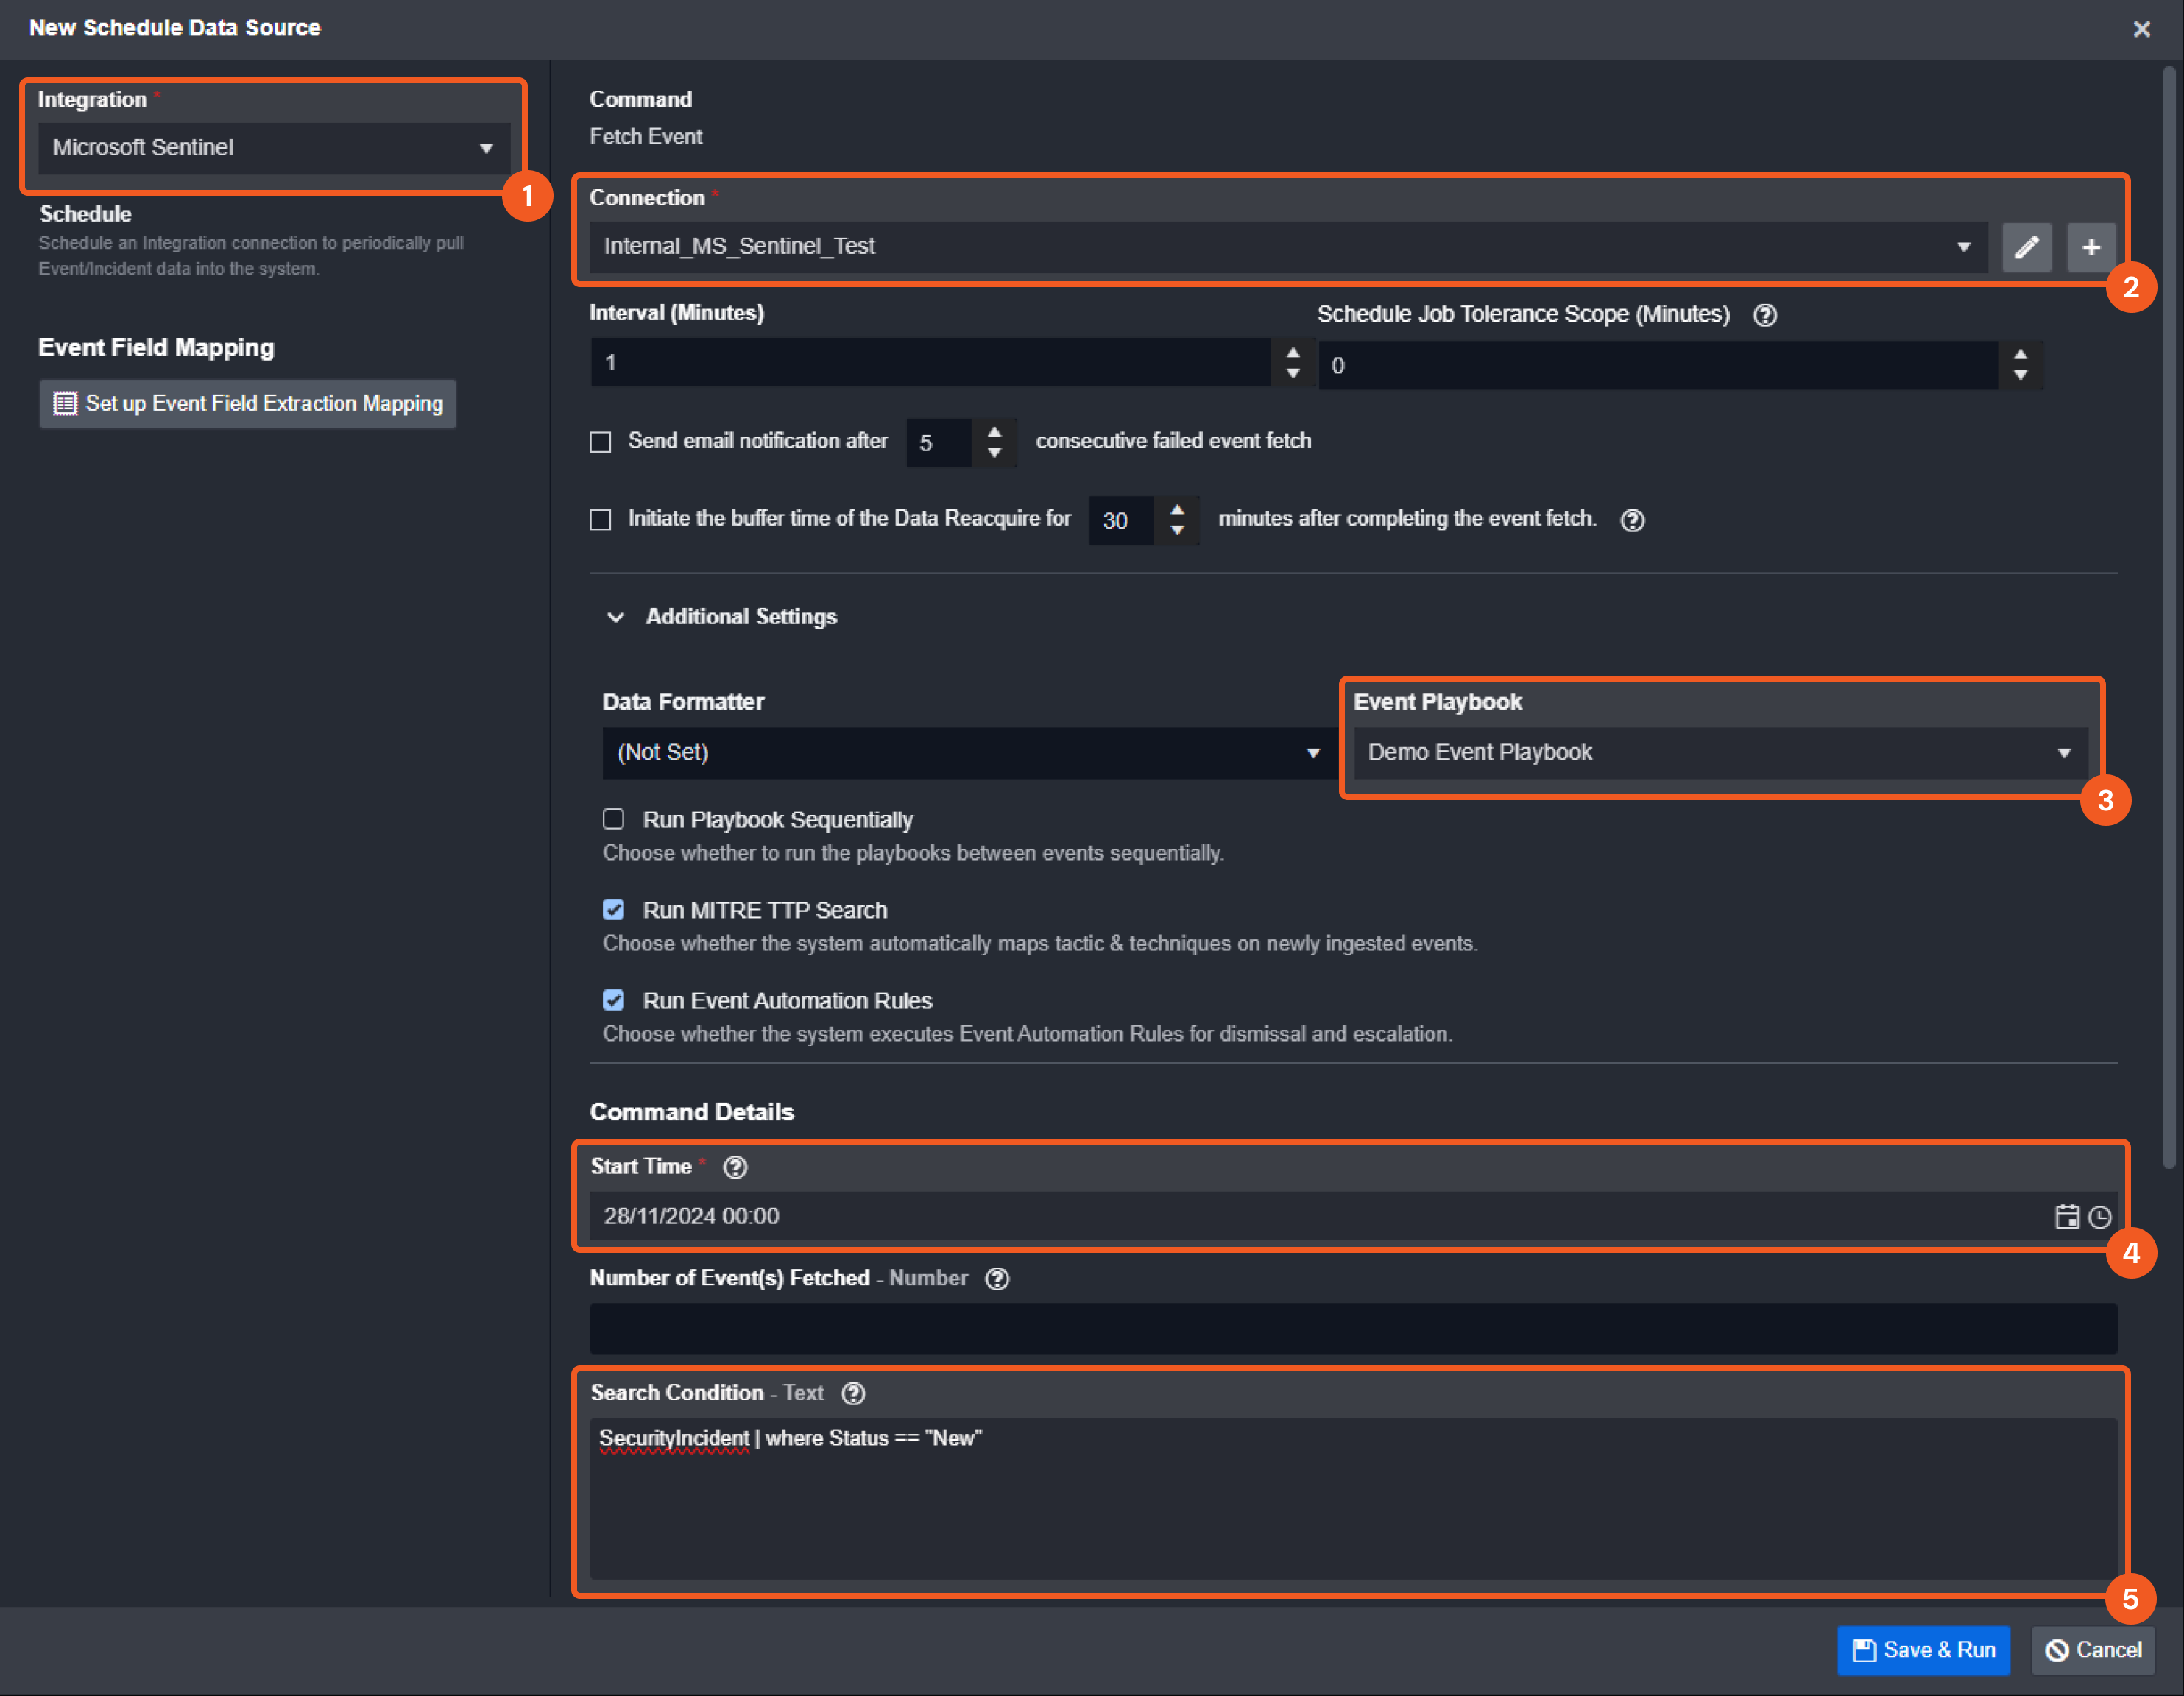Click help icon next to Schedule Job Tolerance Scope
The image size is (2184, 1696).
pos(1765,315)
